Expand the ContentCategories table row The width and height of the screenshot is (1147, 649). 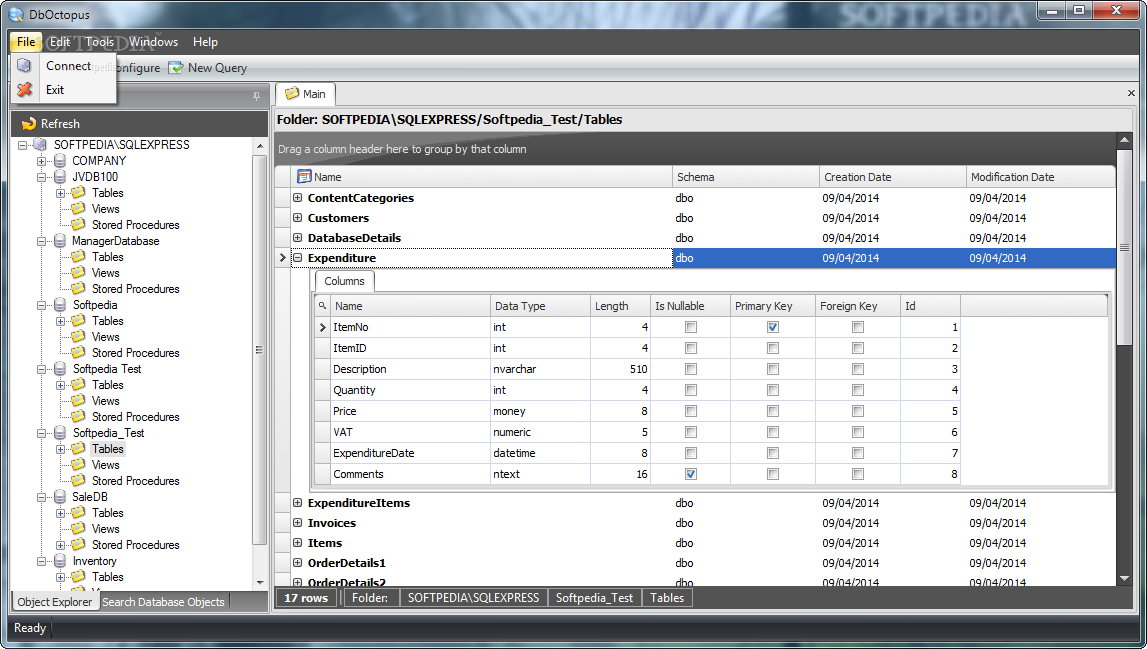click(x=298, y=198)
